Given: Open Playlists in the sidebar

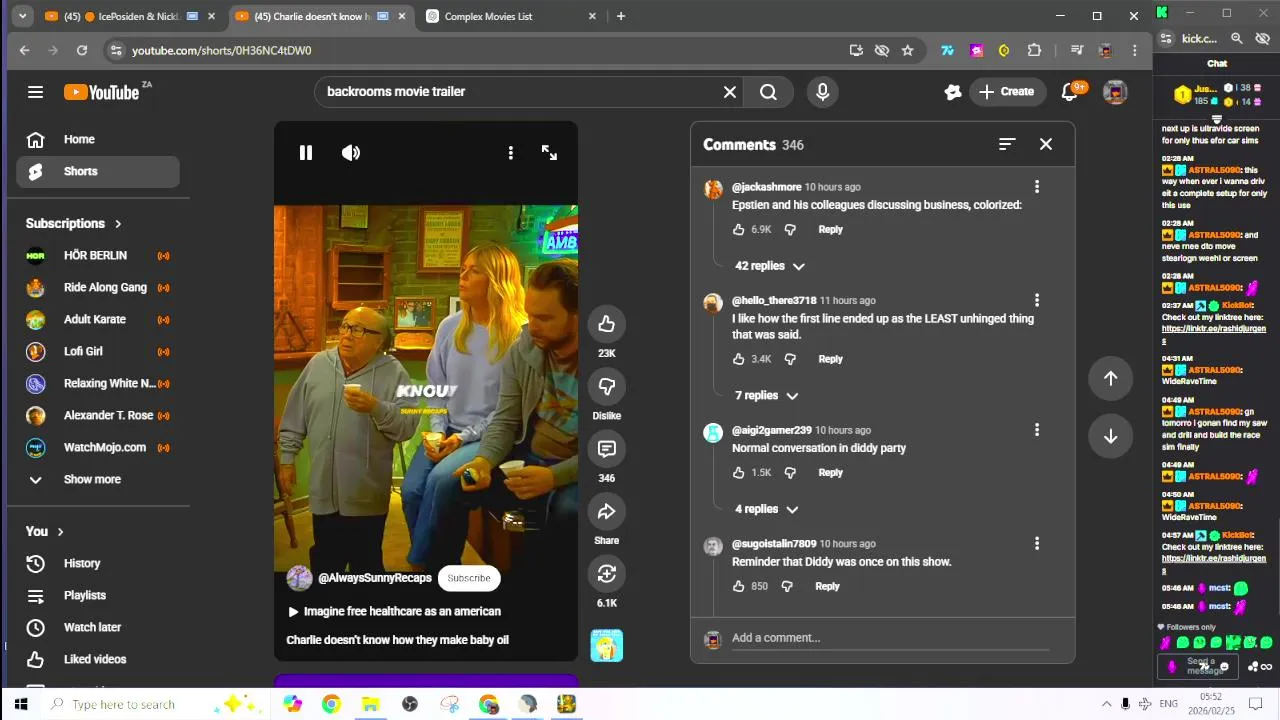Looking at the screenshot, I should (98, 596).
